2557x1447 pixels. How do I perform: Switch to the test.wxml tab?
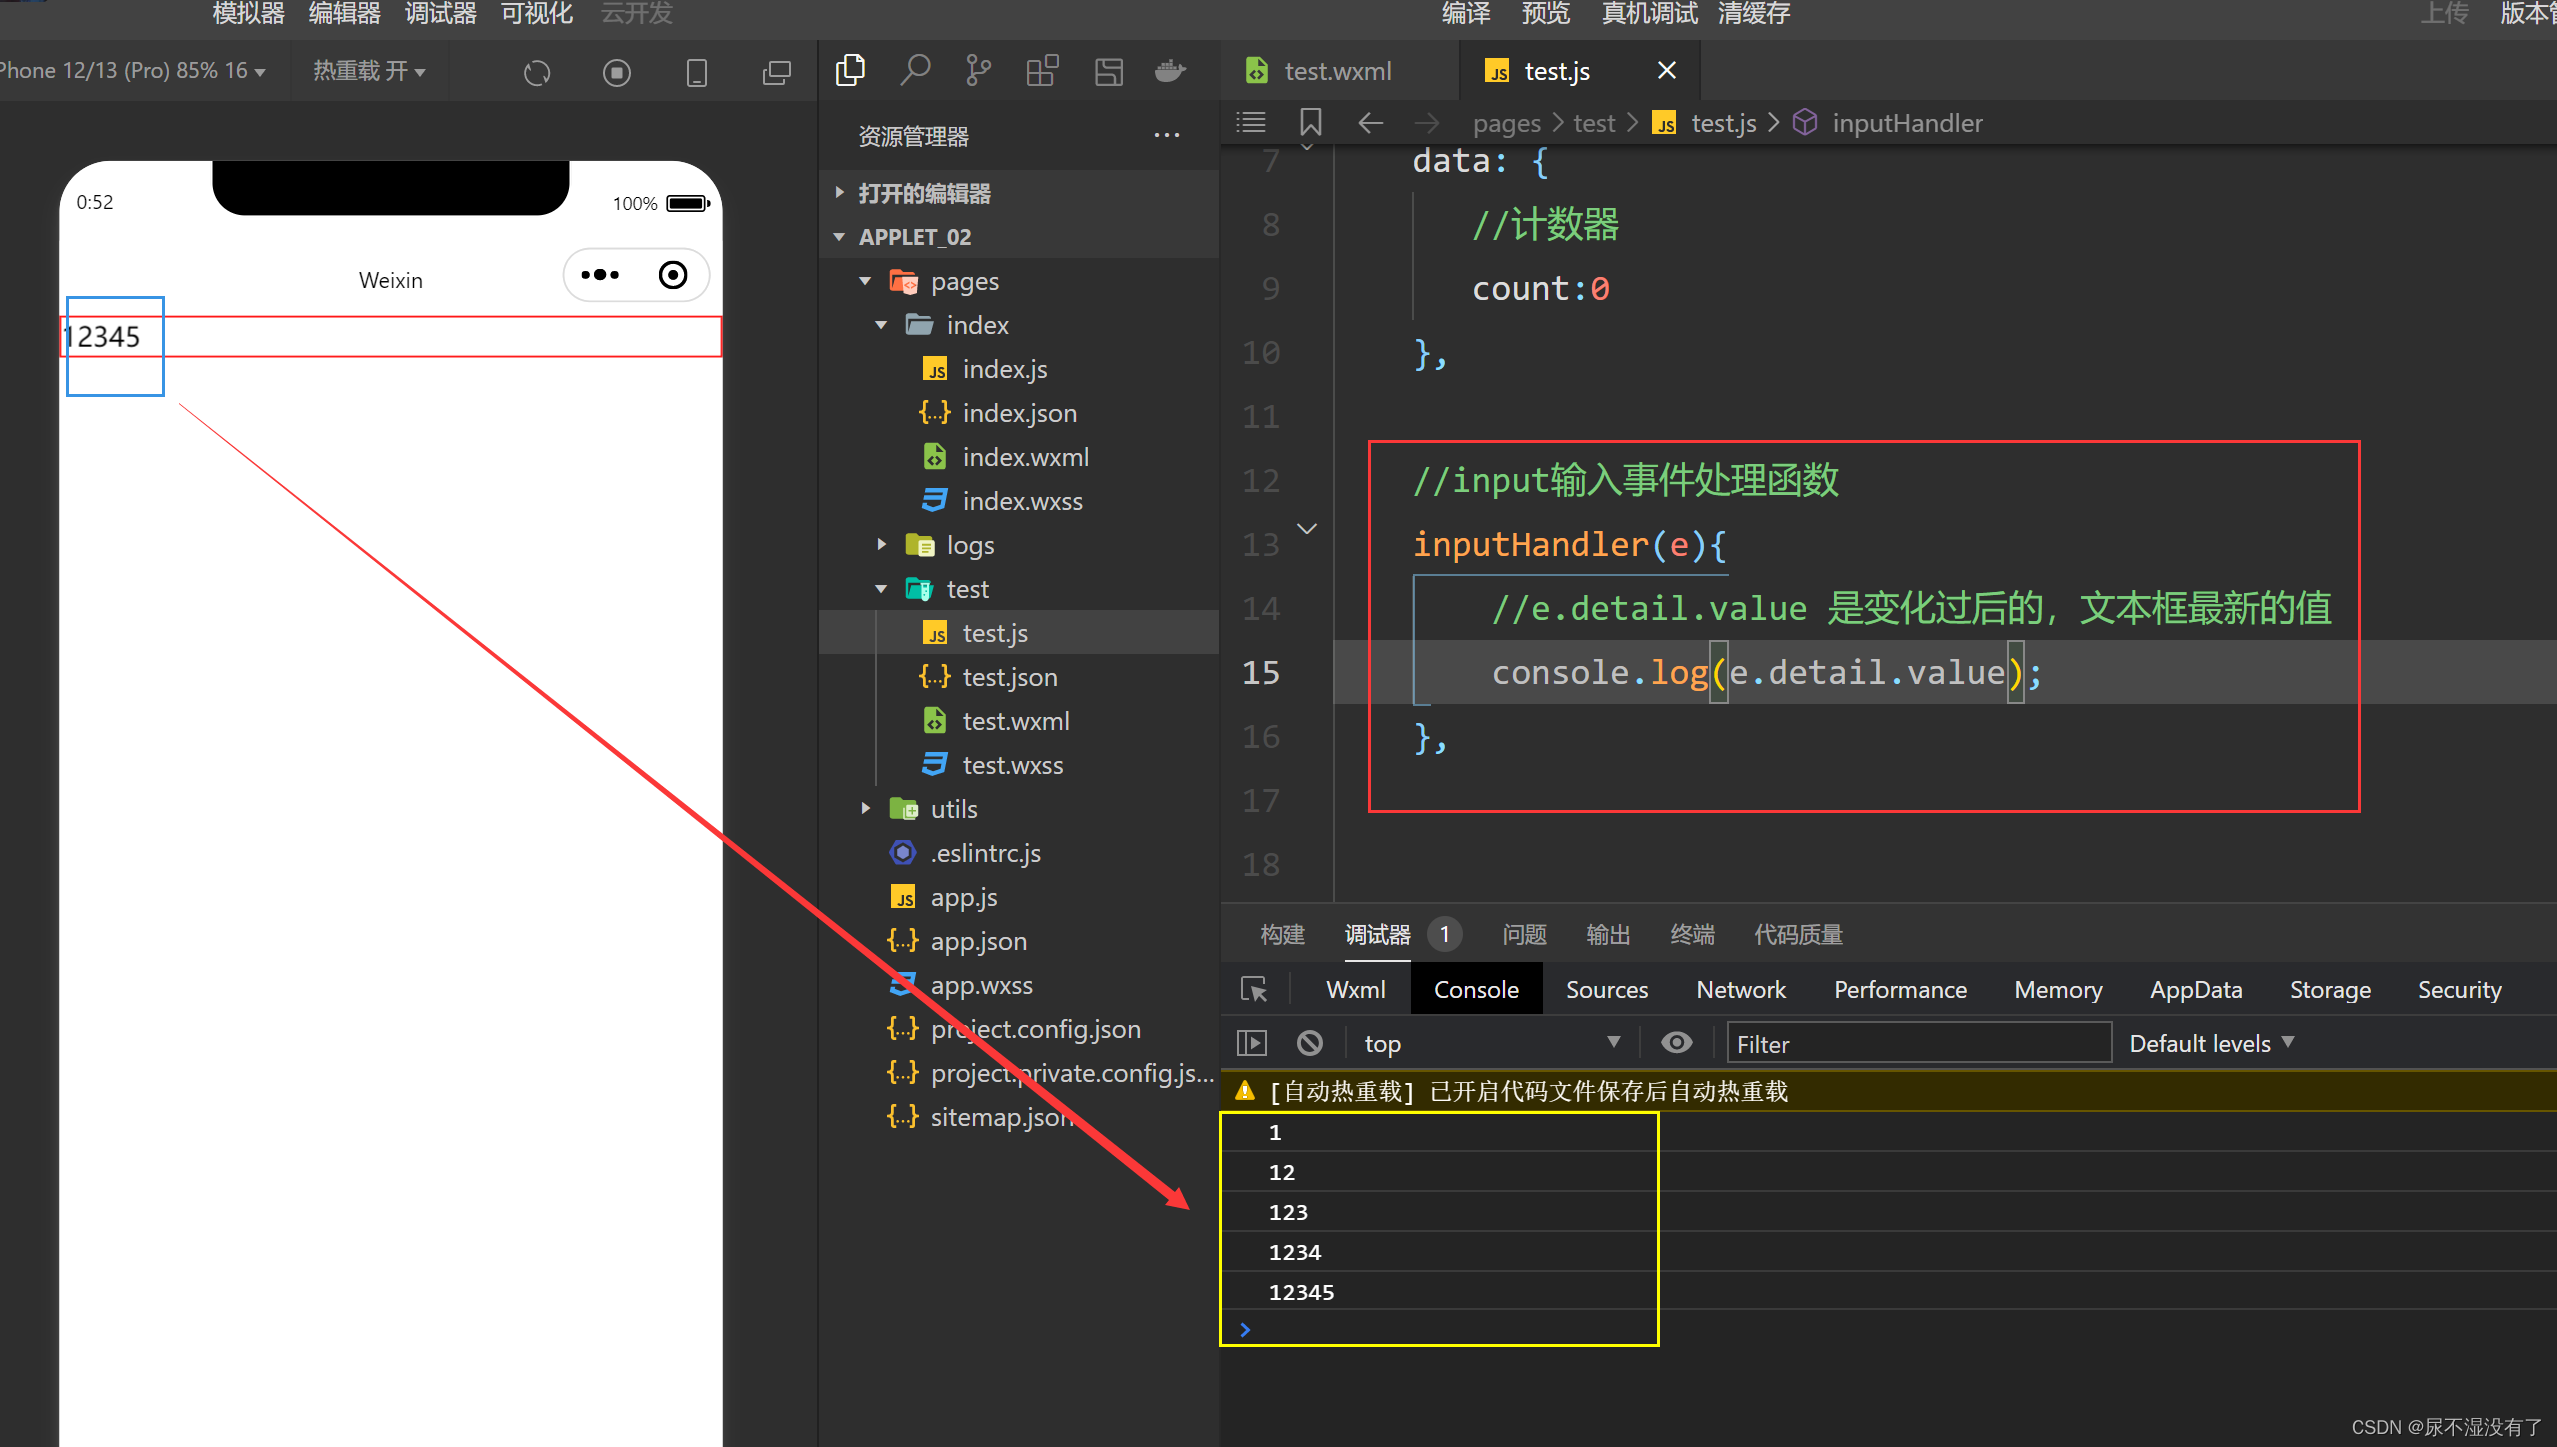(1337, 71)
